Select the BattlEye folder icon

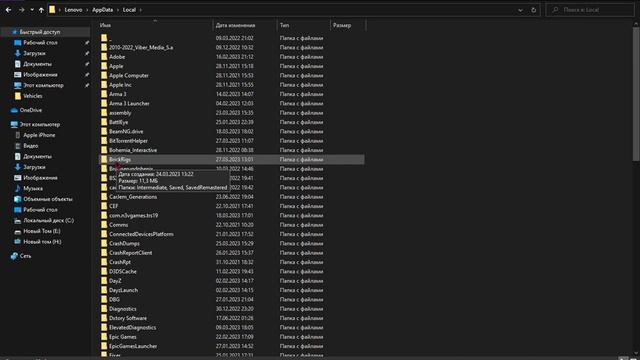click(104, 122)
